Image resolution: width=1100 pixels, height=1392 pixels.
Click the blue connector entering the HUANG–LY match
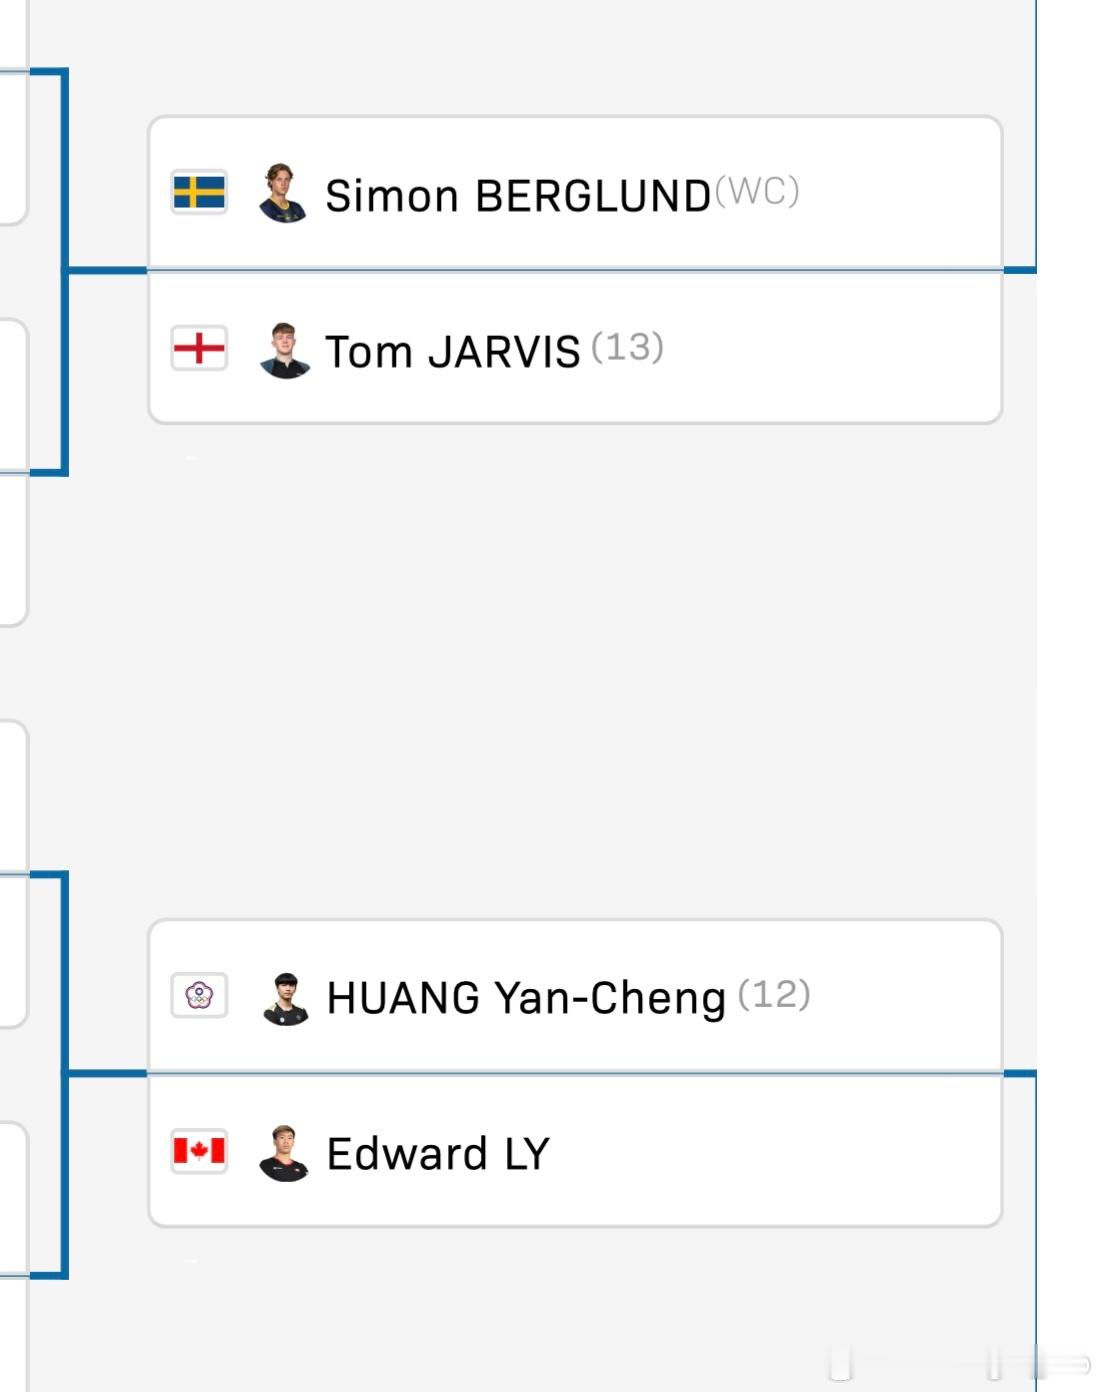point(106,1073)
